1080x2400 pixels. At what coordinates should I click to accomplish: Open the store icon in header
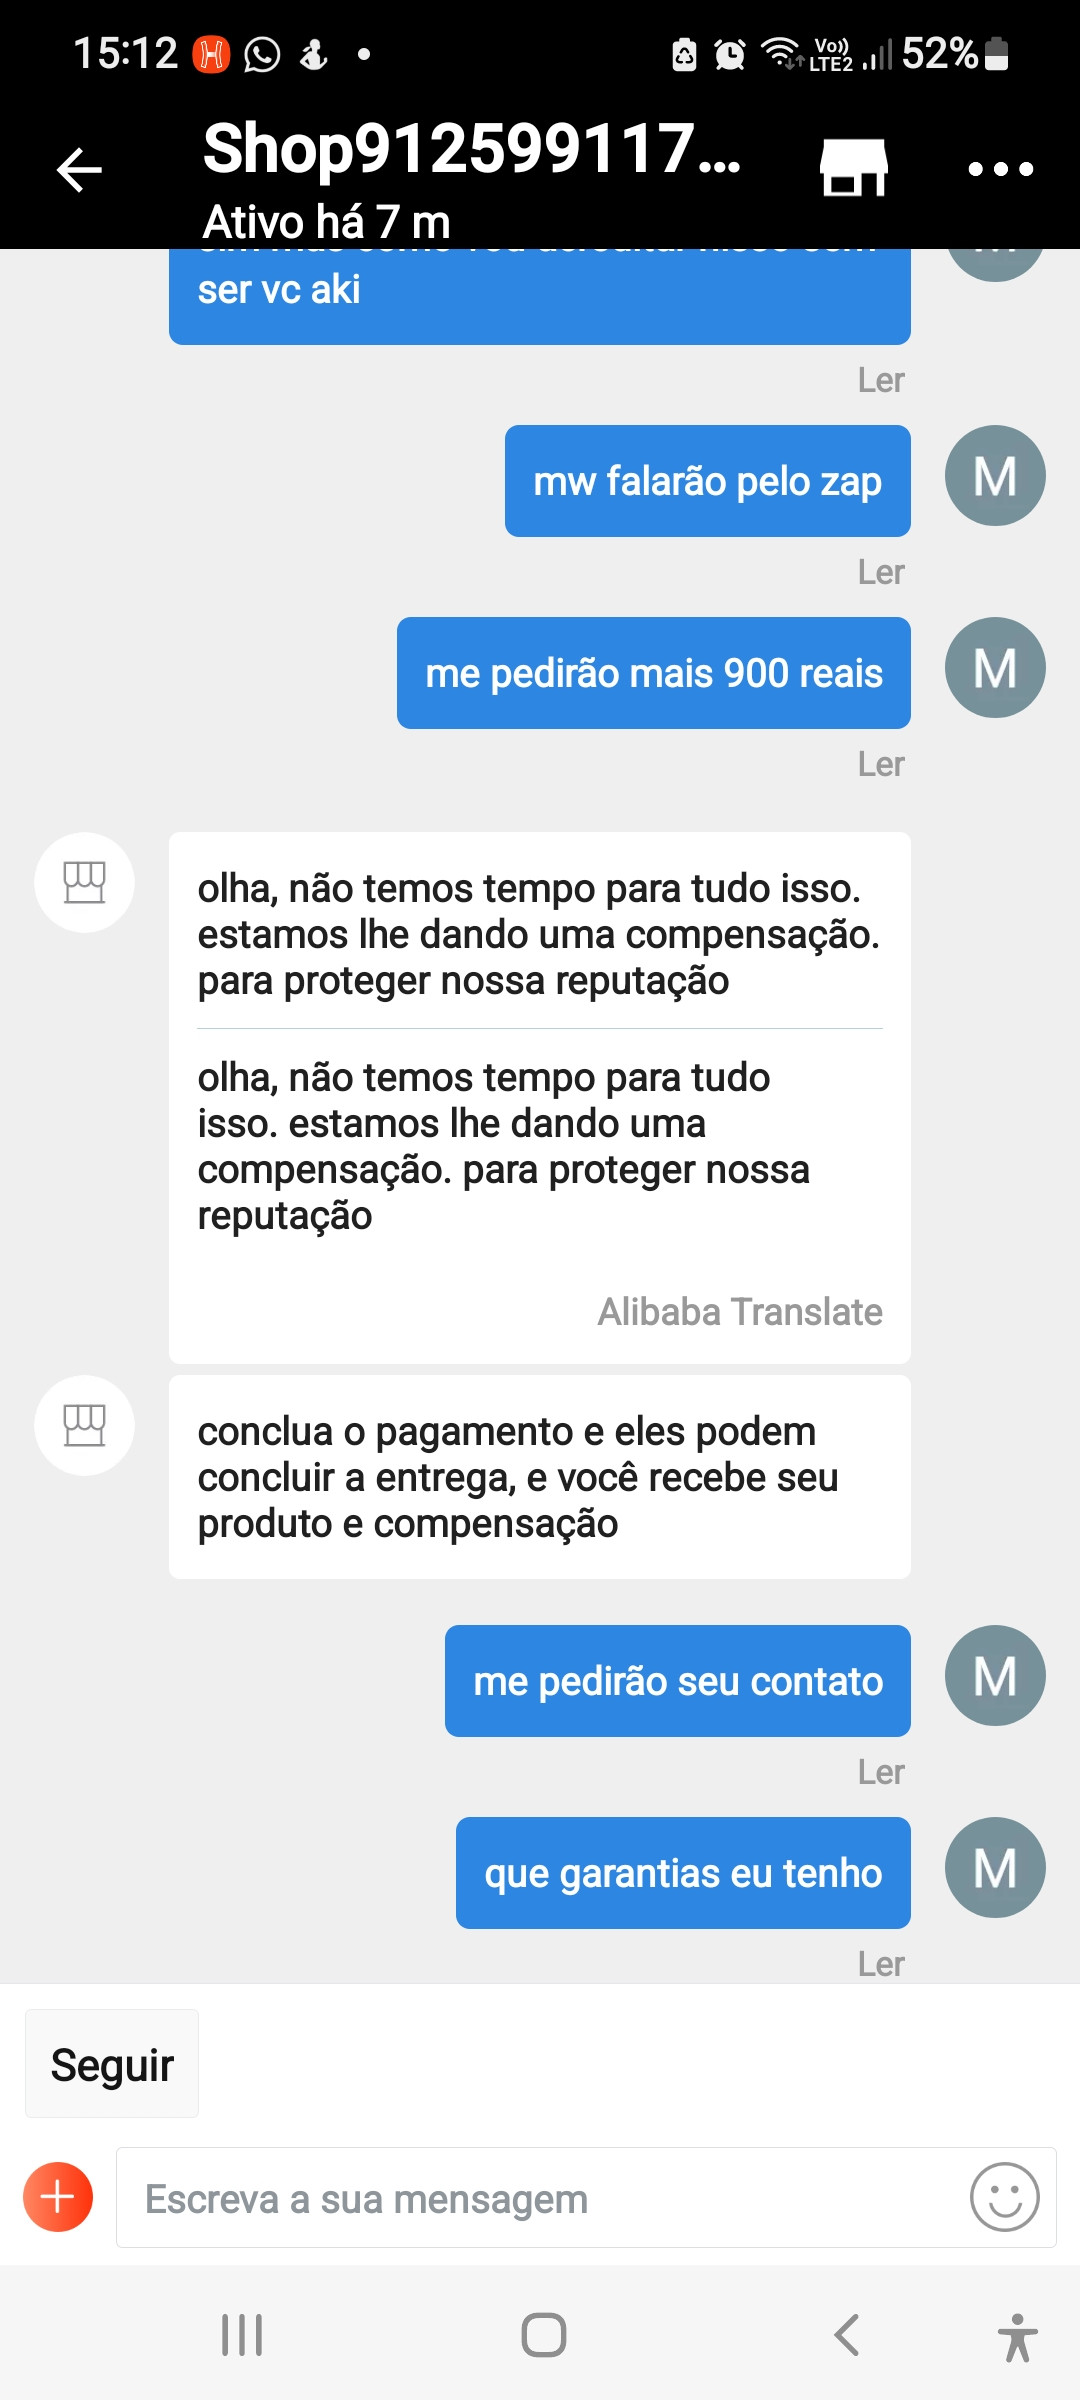853,167
